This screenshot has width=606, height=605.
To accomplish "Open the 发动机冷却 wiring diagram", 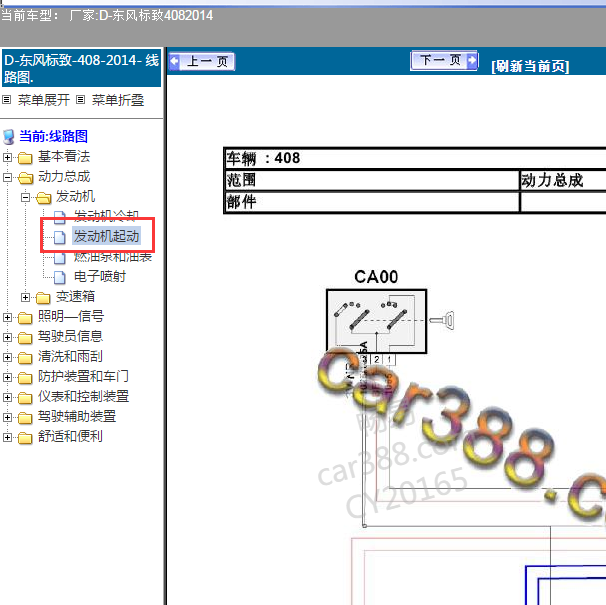I will click(106, 216).
